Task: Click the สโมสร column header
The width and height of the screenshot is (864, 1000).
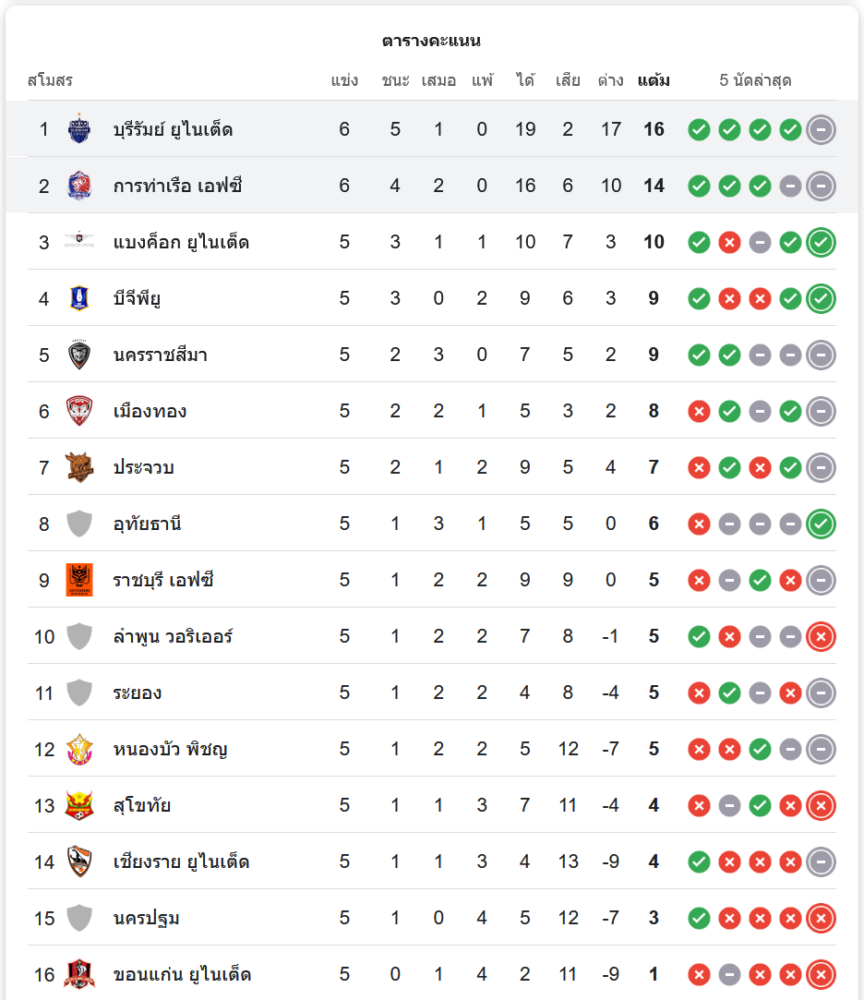Action: 50,80
